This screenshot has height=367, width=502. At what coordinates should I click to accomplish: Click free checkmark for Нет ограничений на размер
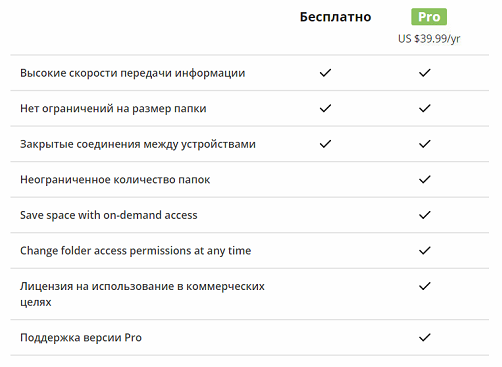(x=325, y=108)
